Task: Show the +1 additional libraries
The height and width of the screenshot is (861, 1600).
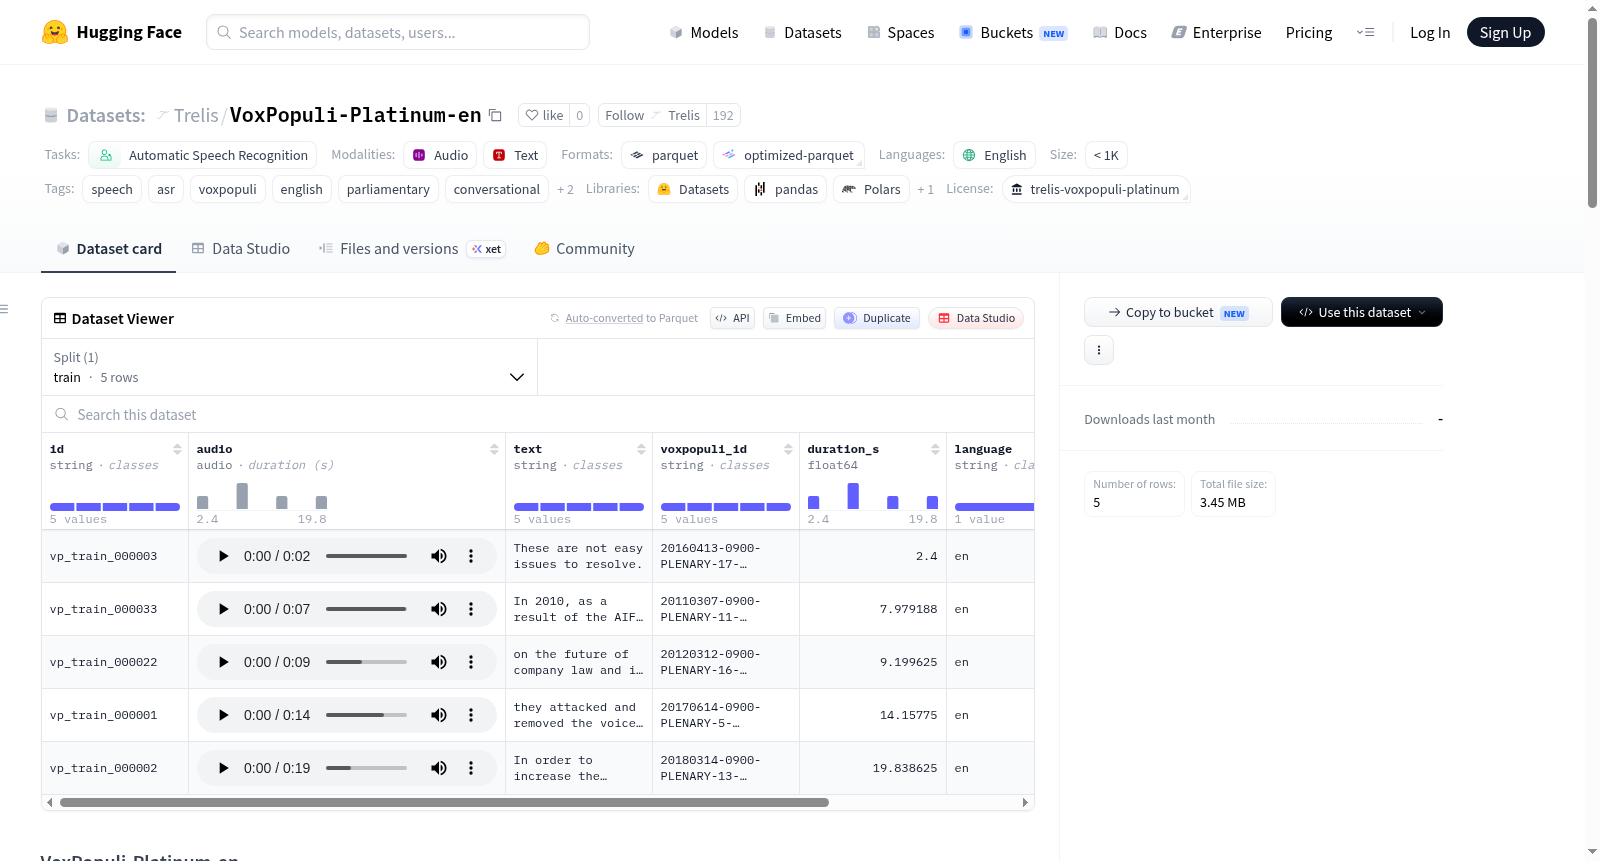Action: click(925, 189)
